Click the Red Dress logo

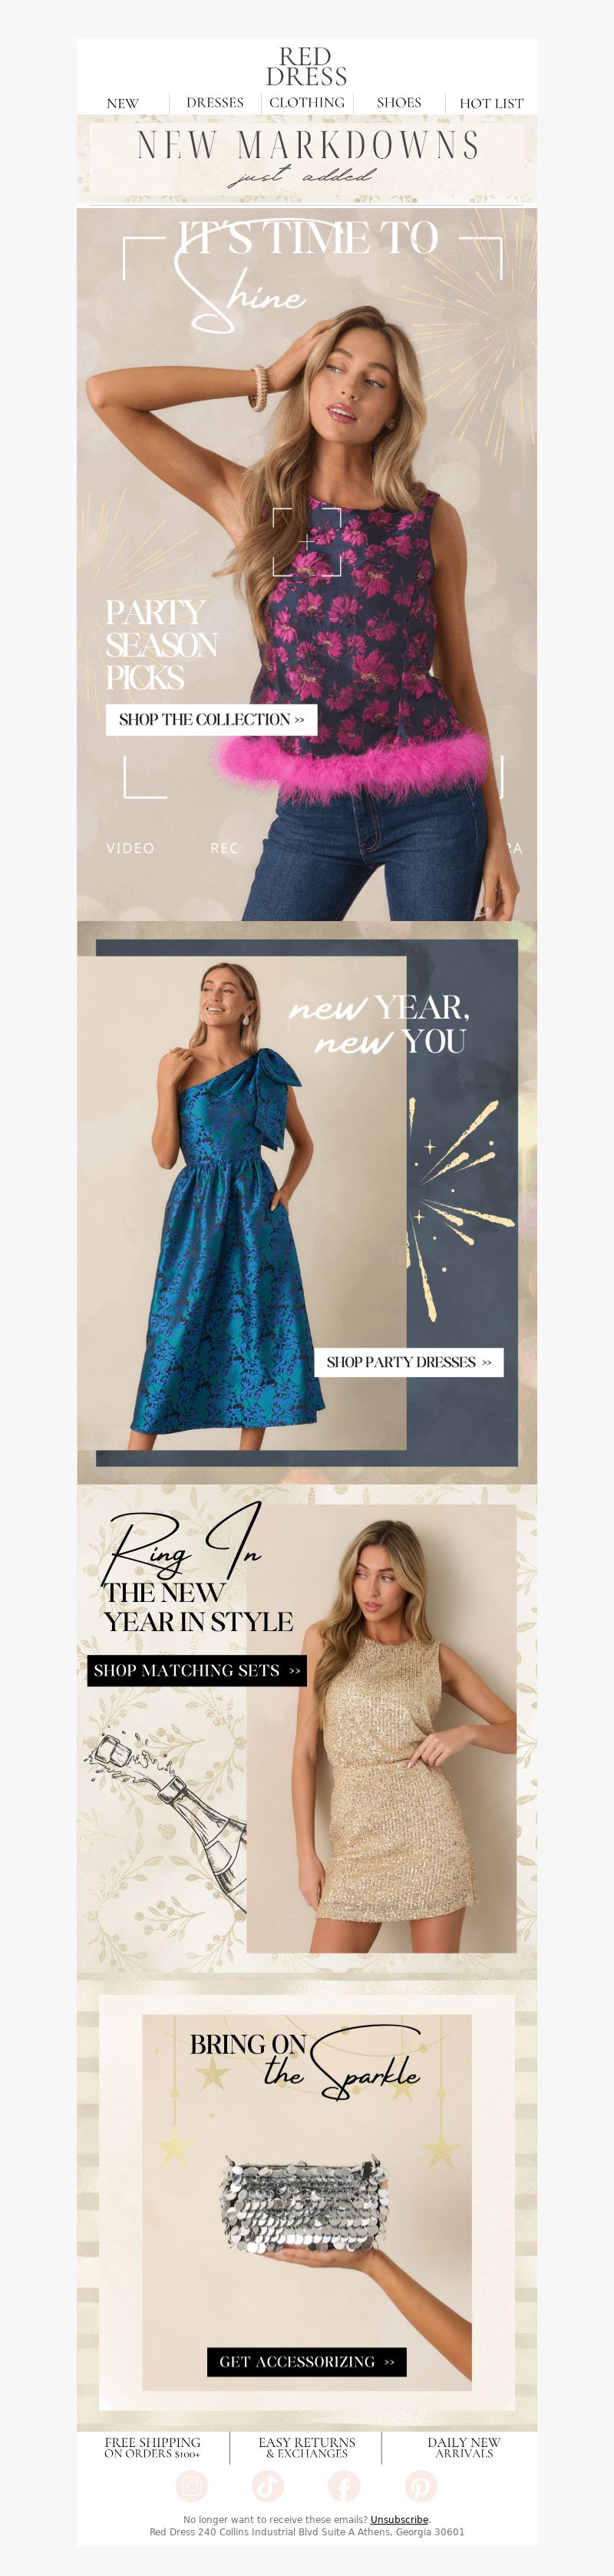coord(307,66)
